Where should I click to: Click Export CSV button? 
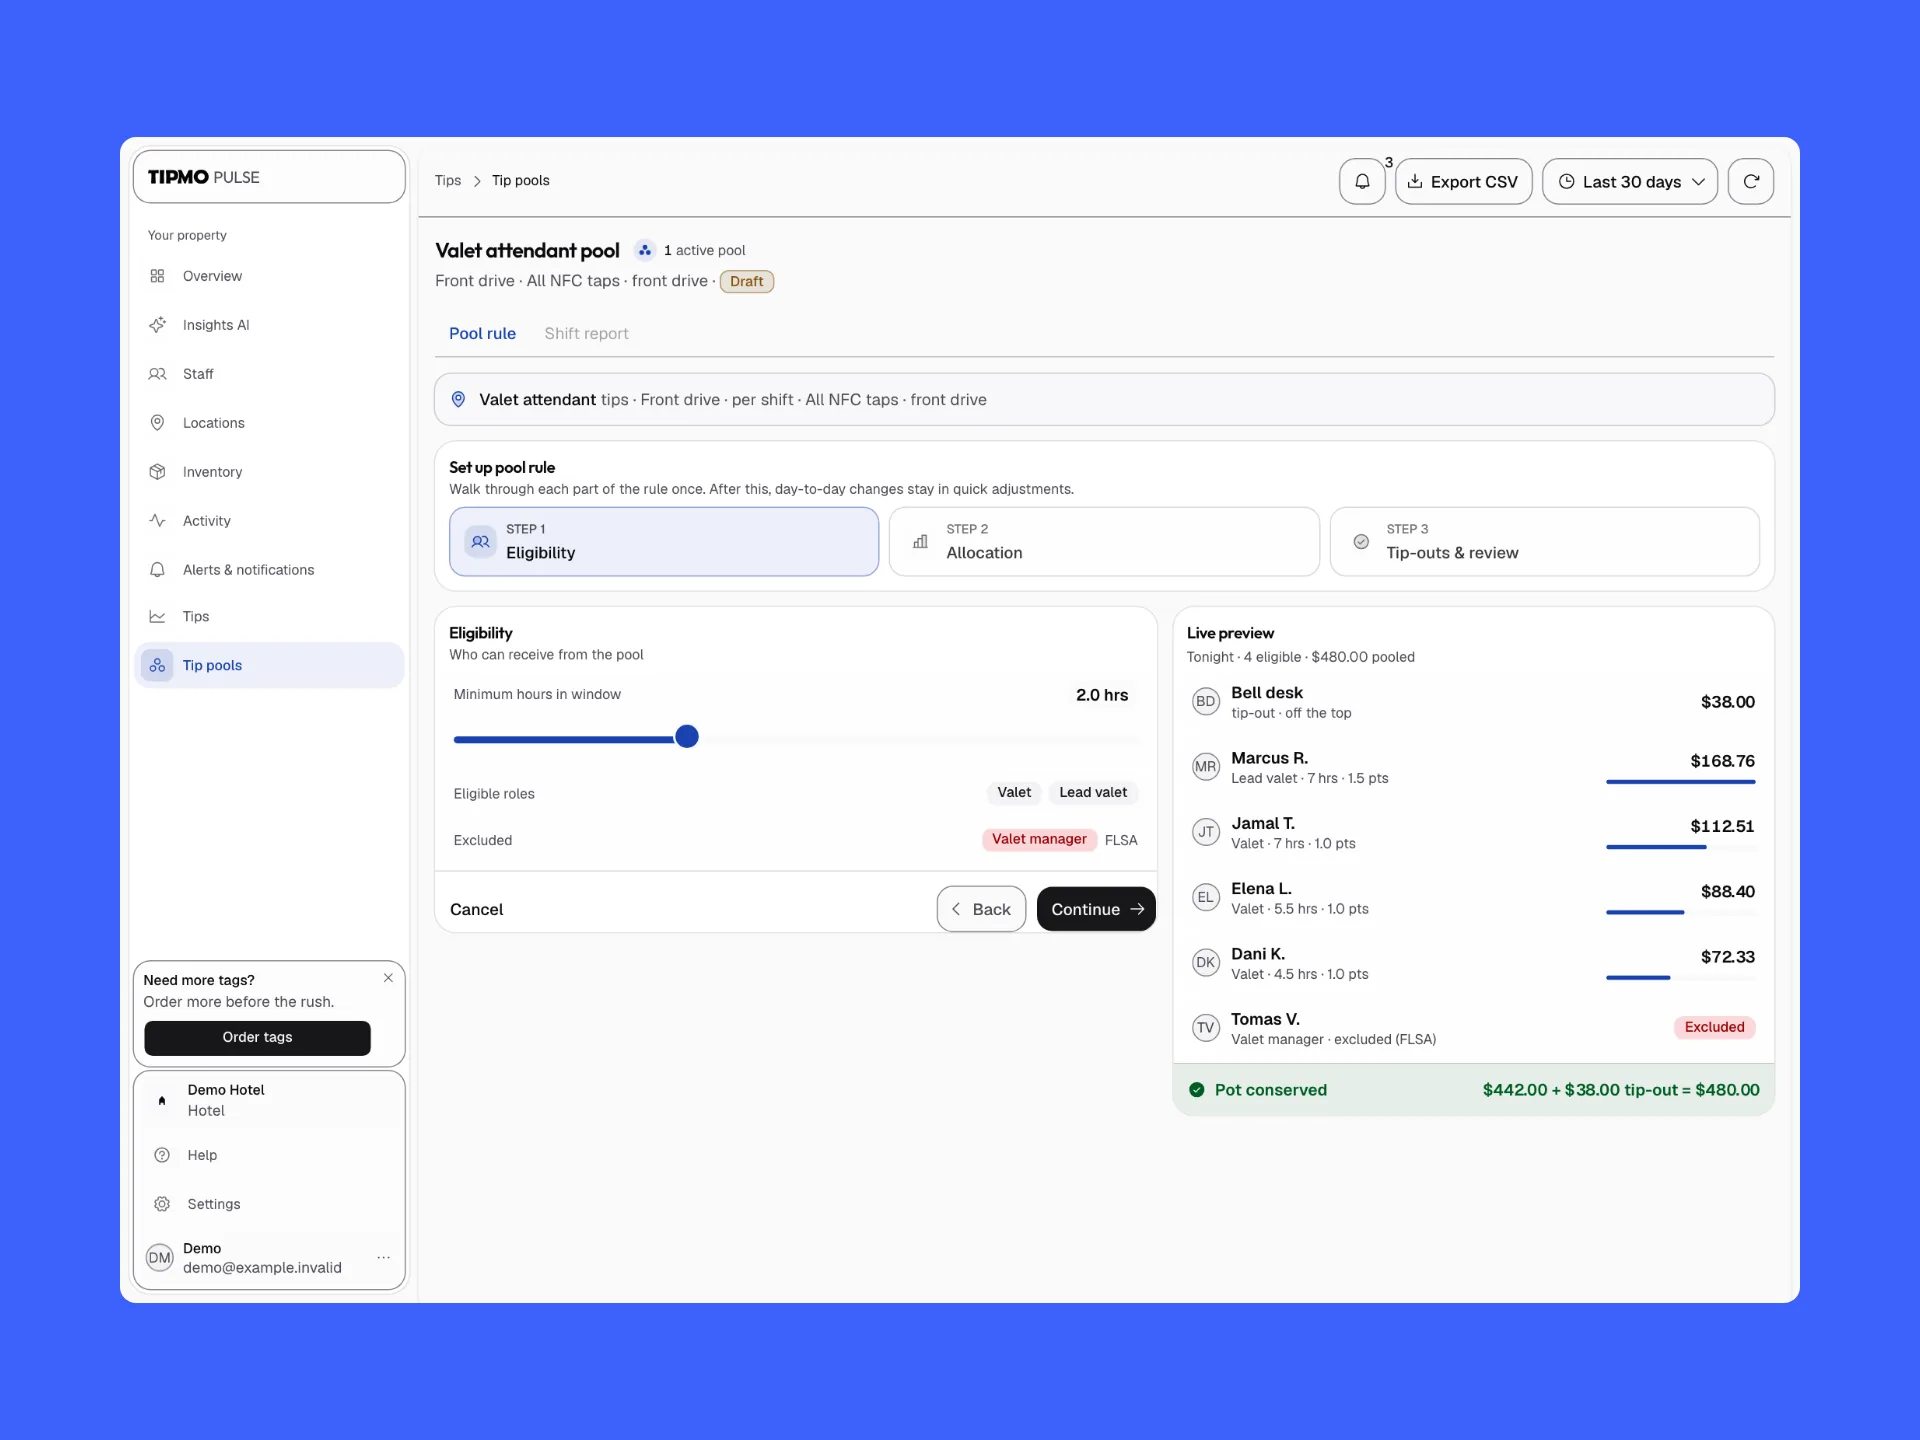tap(1463, 181)
